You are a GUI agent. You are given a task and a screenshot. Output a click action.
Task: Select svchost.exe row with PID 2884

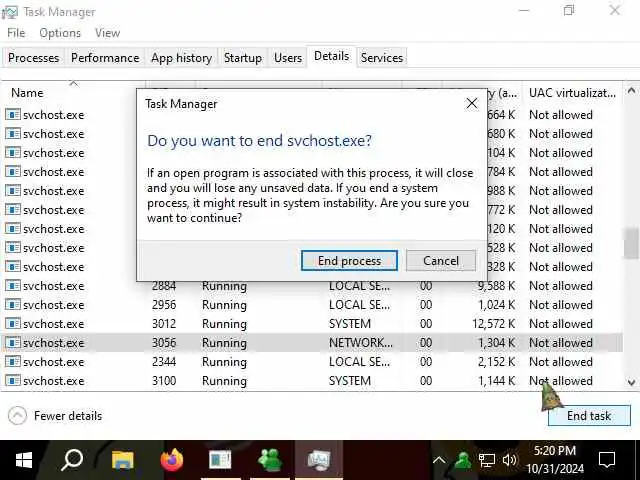(x=312, y=286)
